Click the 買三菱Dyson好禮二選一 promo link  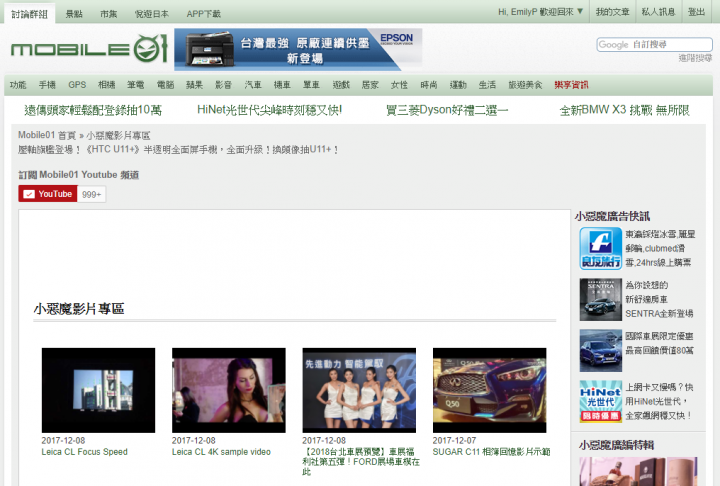coord(447,110)
